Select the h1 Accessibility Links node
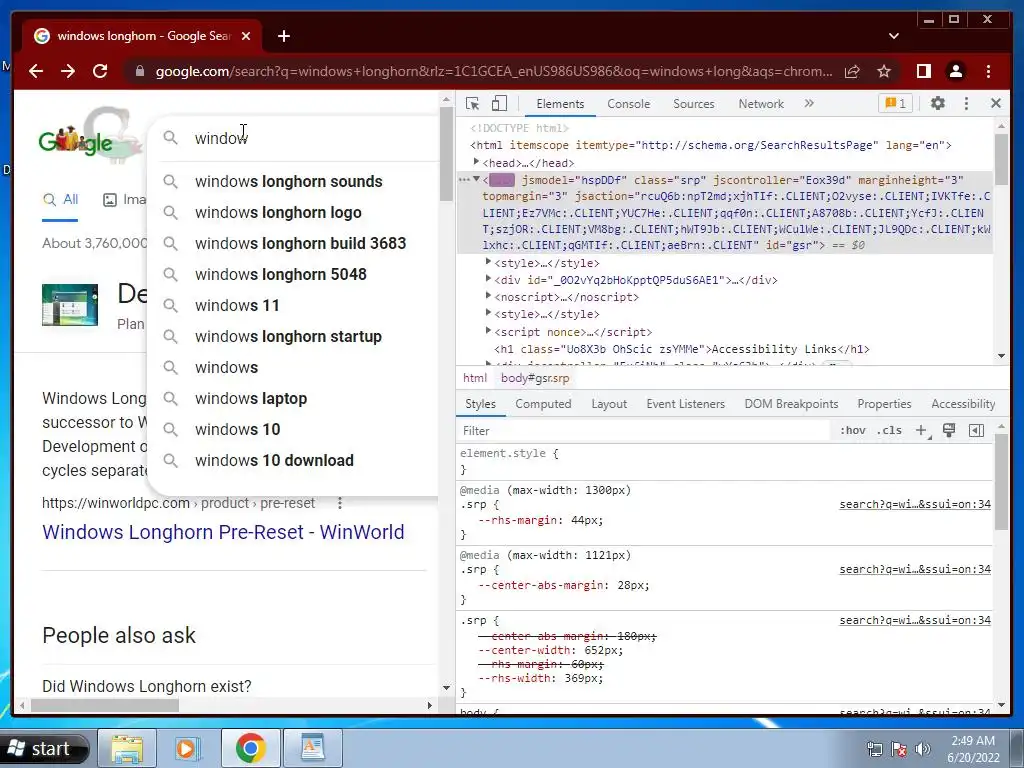This screenshot has height=768, width=1024. pyautogui.click(x=682, y=349)
